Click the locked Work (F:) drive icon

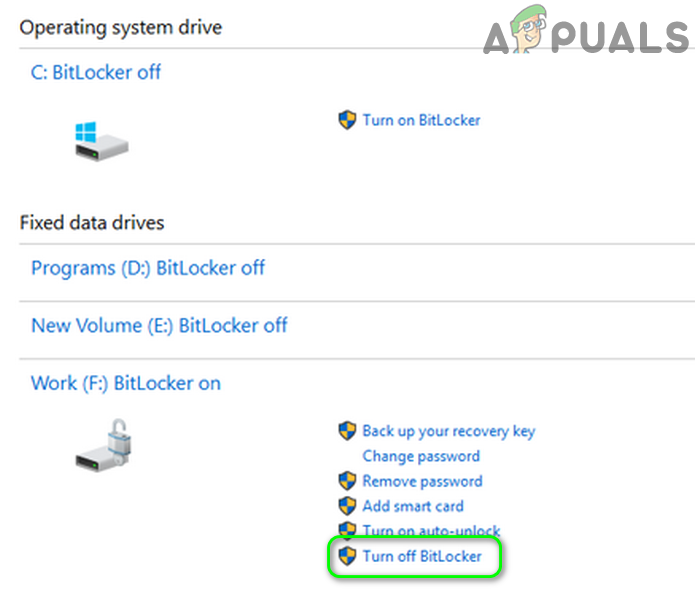[106, 445]
